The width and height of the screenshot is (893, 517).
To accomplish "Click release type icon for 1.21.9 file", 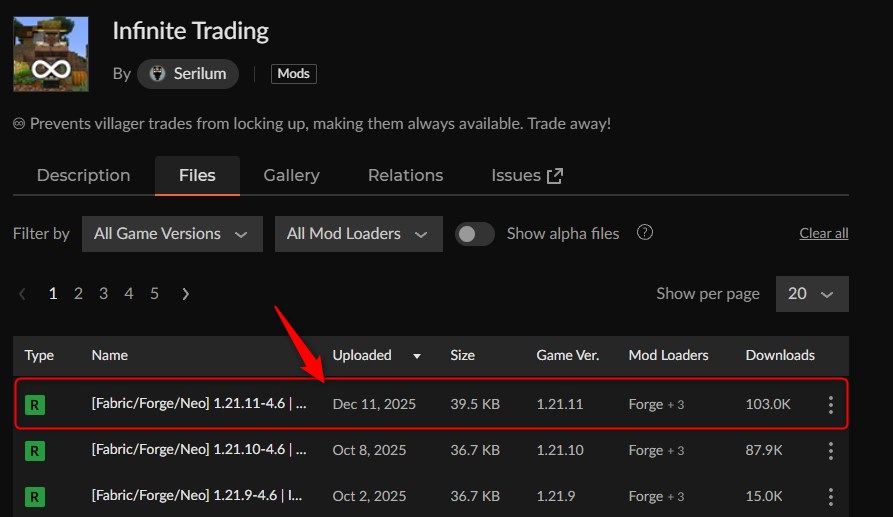I will pos(35,497).
